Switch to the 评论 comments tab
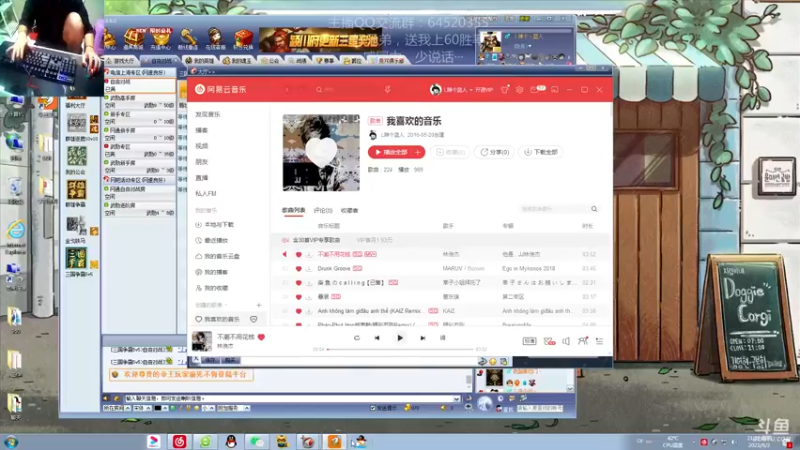Image resolution: width=800 pixels, height=450 pixels. click(x=323, y=210)
